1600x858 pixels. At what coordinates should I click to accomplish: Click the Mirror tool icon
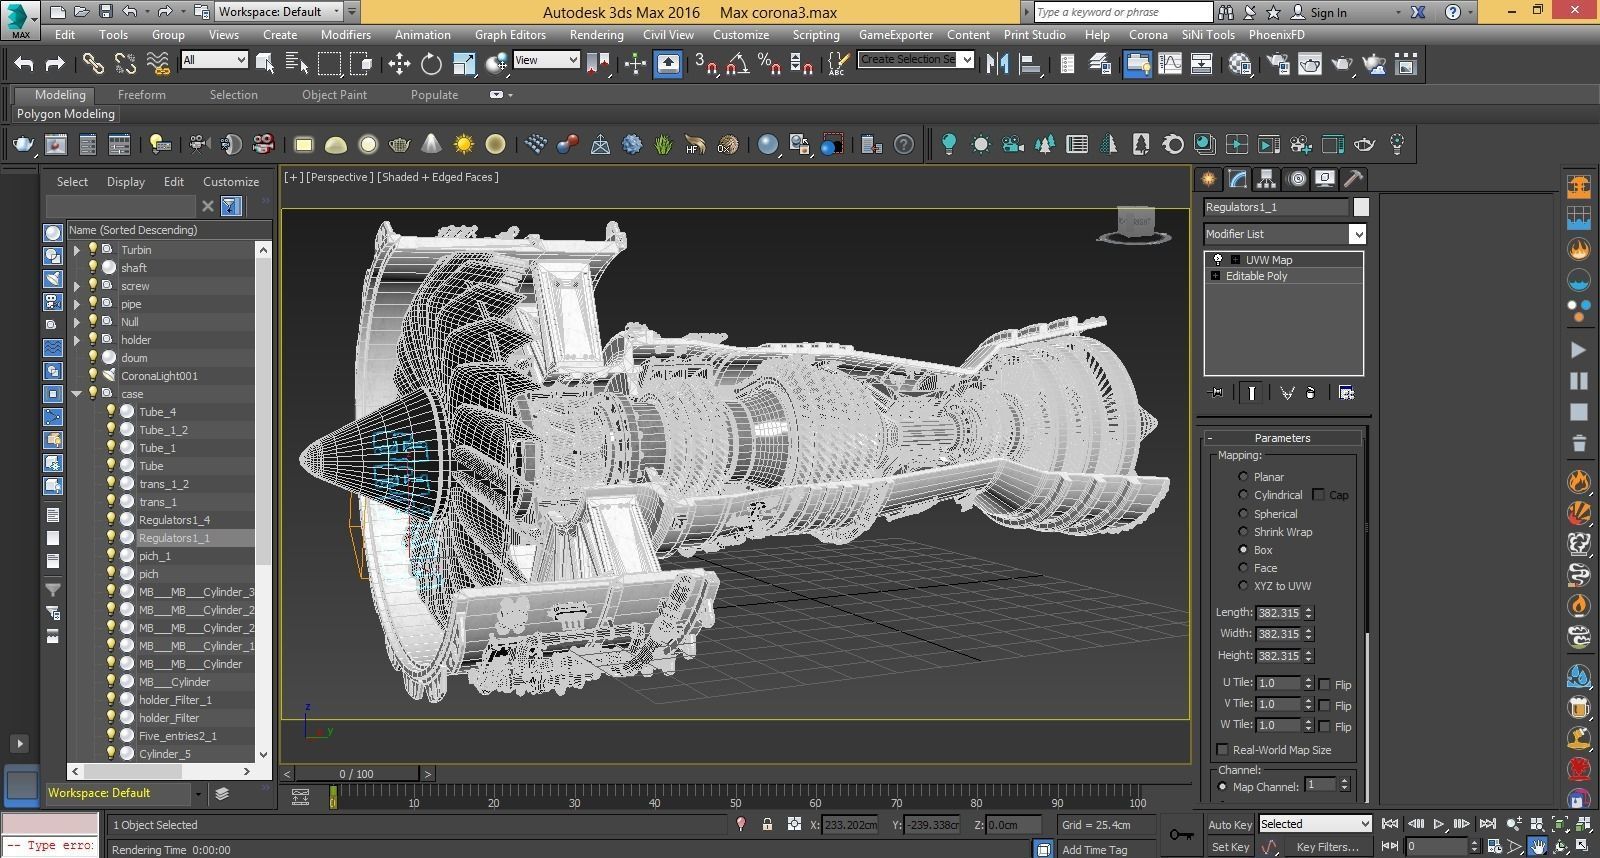[x=997, y=64]
